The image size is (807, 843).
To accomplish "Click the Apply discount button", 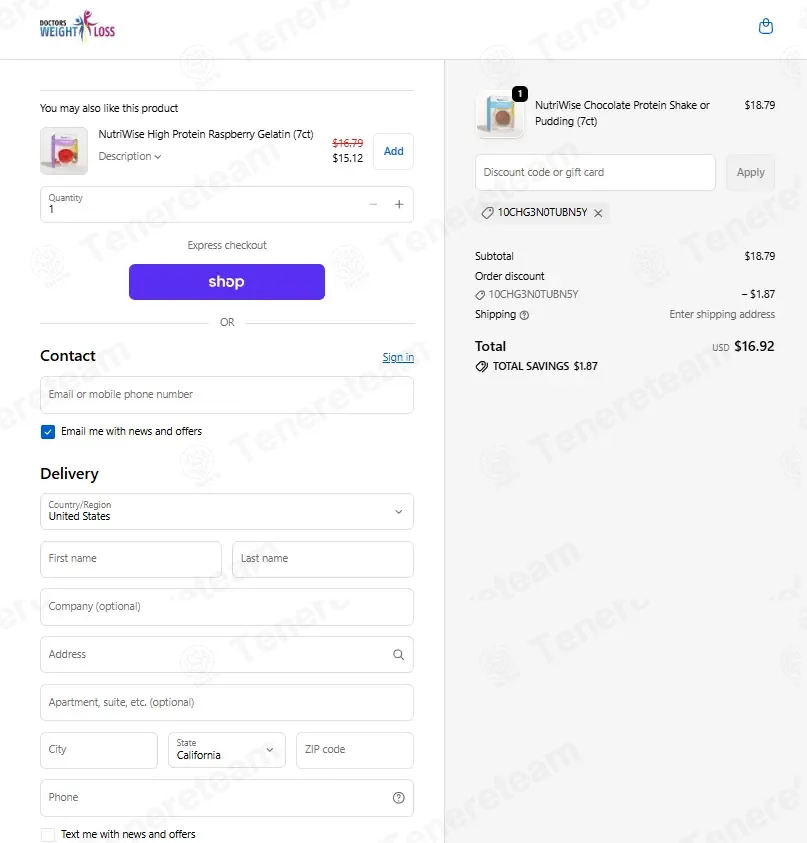I will pyautogui.click(x=750, y=173).
